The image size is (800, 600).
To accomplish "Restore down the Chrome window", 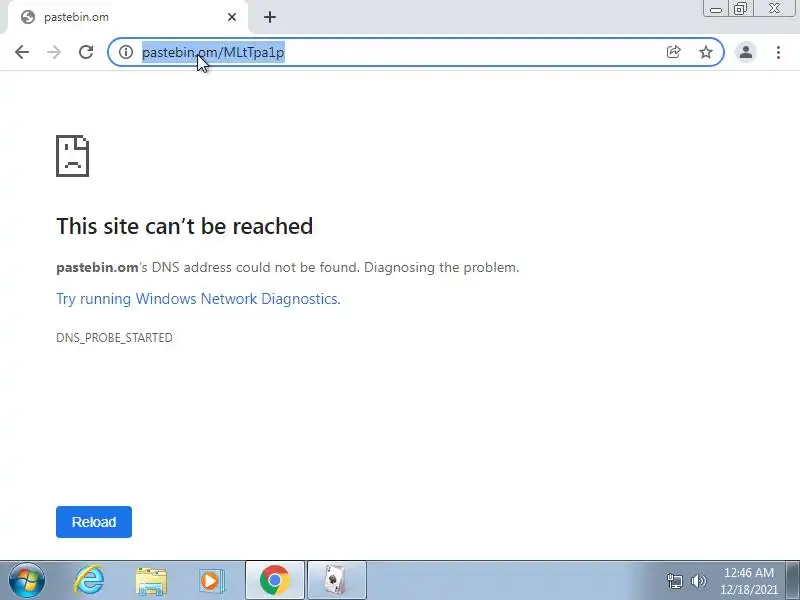I will [x=740, y=9].
